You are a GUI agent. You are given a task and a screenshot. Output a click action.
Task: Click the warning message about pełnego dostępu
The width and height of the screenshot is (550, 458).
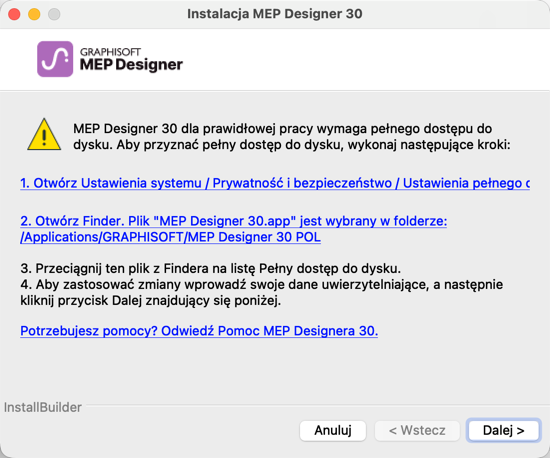[292, 136]
